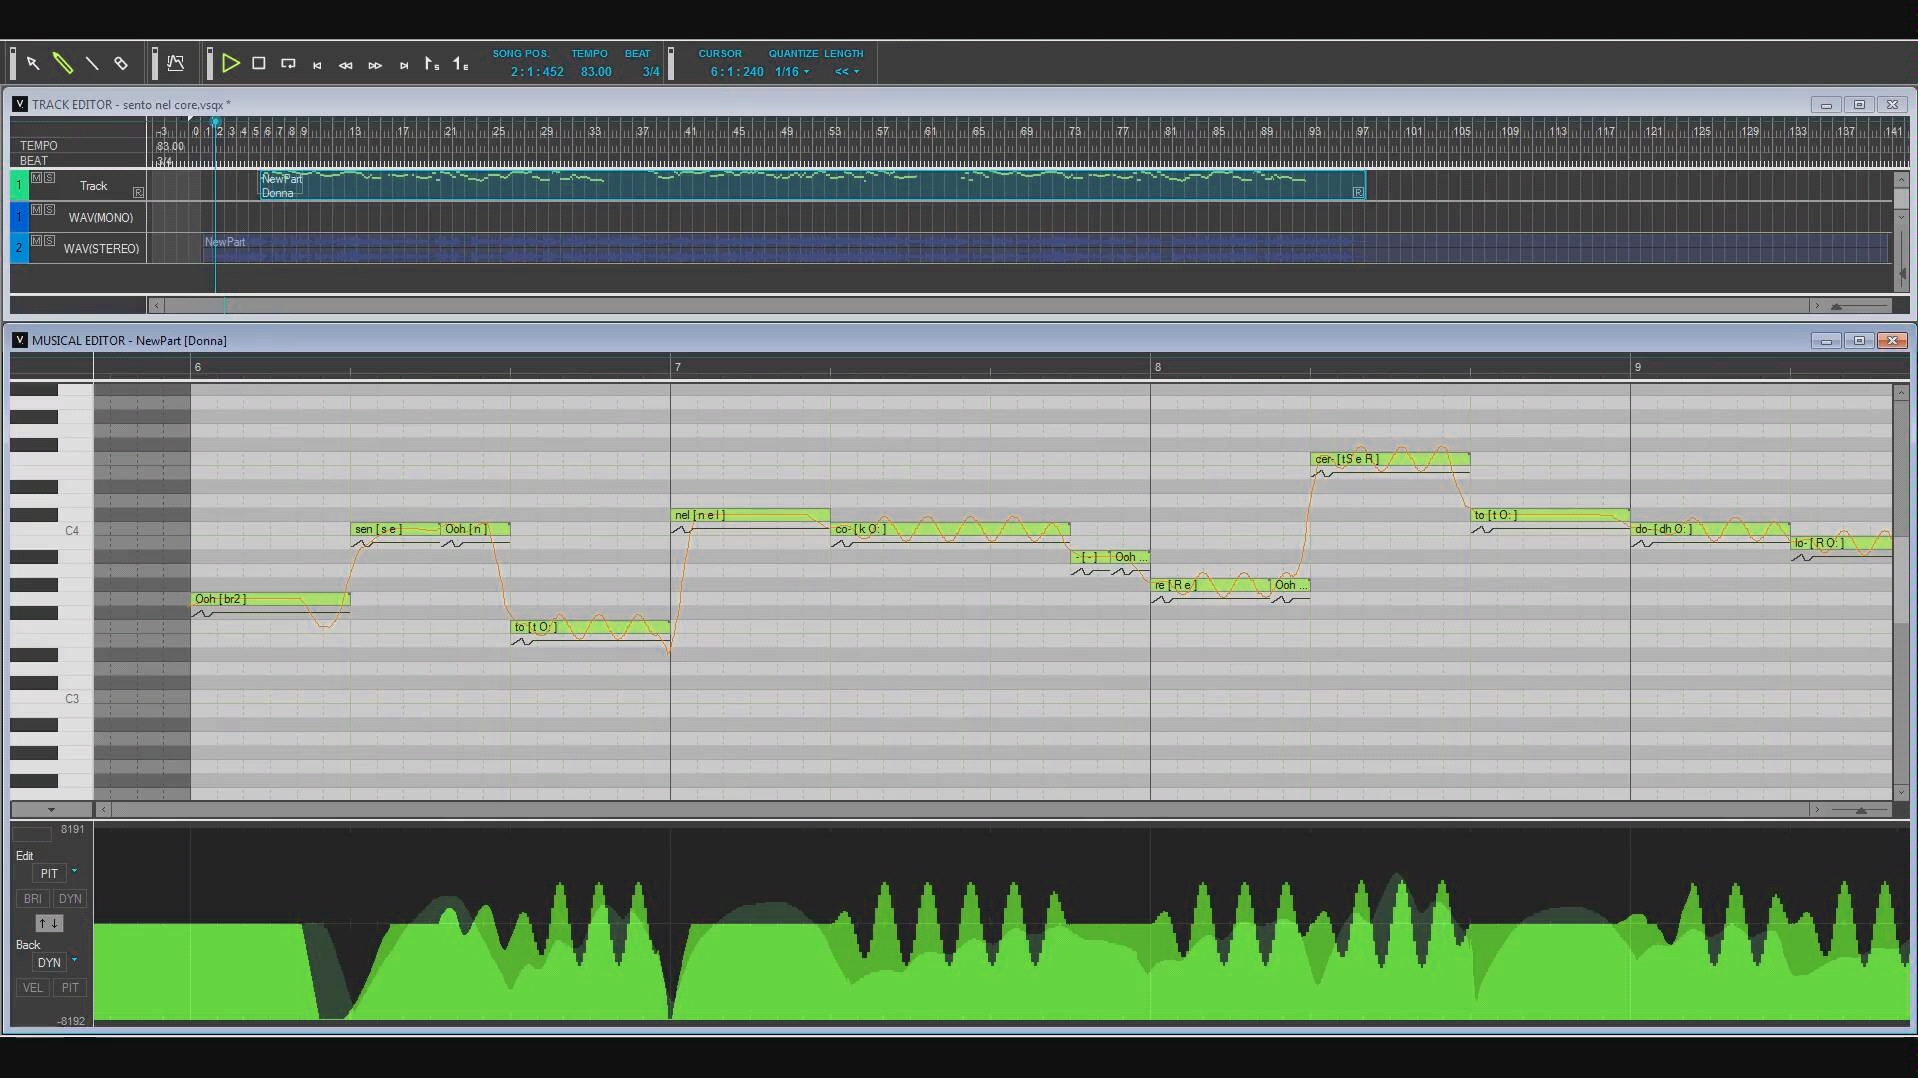1918x1078 pixels.
Task: Select the 'co- [k O:]' note
Action: point(950,530)
